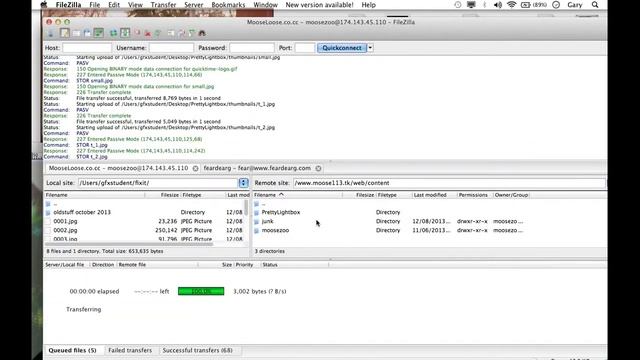Screen dimensions: 640x360
Task: Open the Help menu
Action: (x=368, y=5)
